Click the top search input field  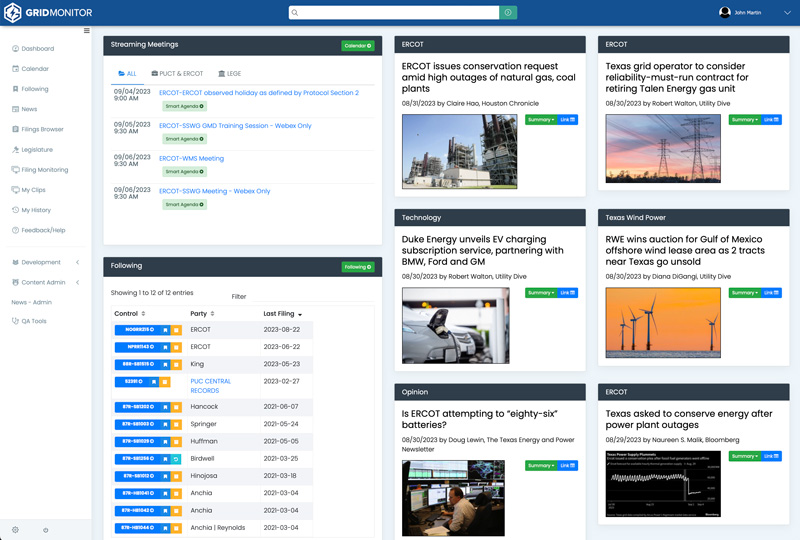pyautogui.click(x=393, y=13)
